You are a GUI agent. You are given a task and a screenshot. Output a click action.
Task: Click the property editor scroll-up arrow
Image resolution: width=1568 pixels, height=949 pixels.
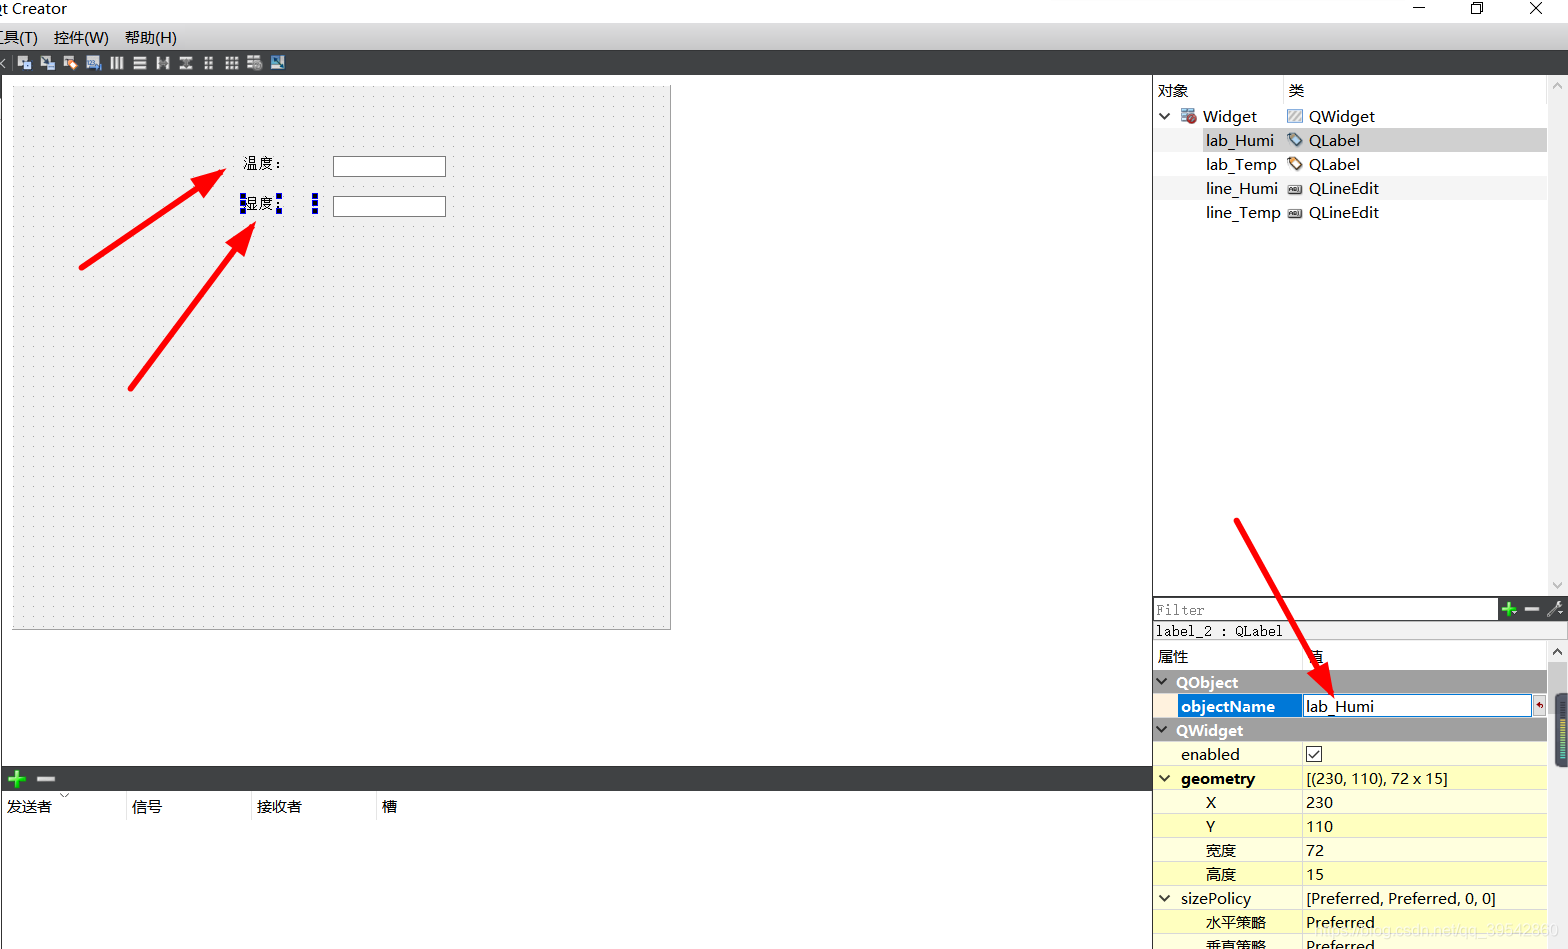pos(1557,652)
